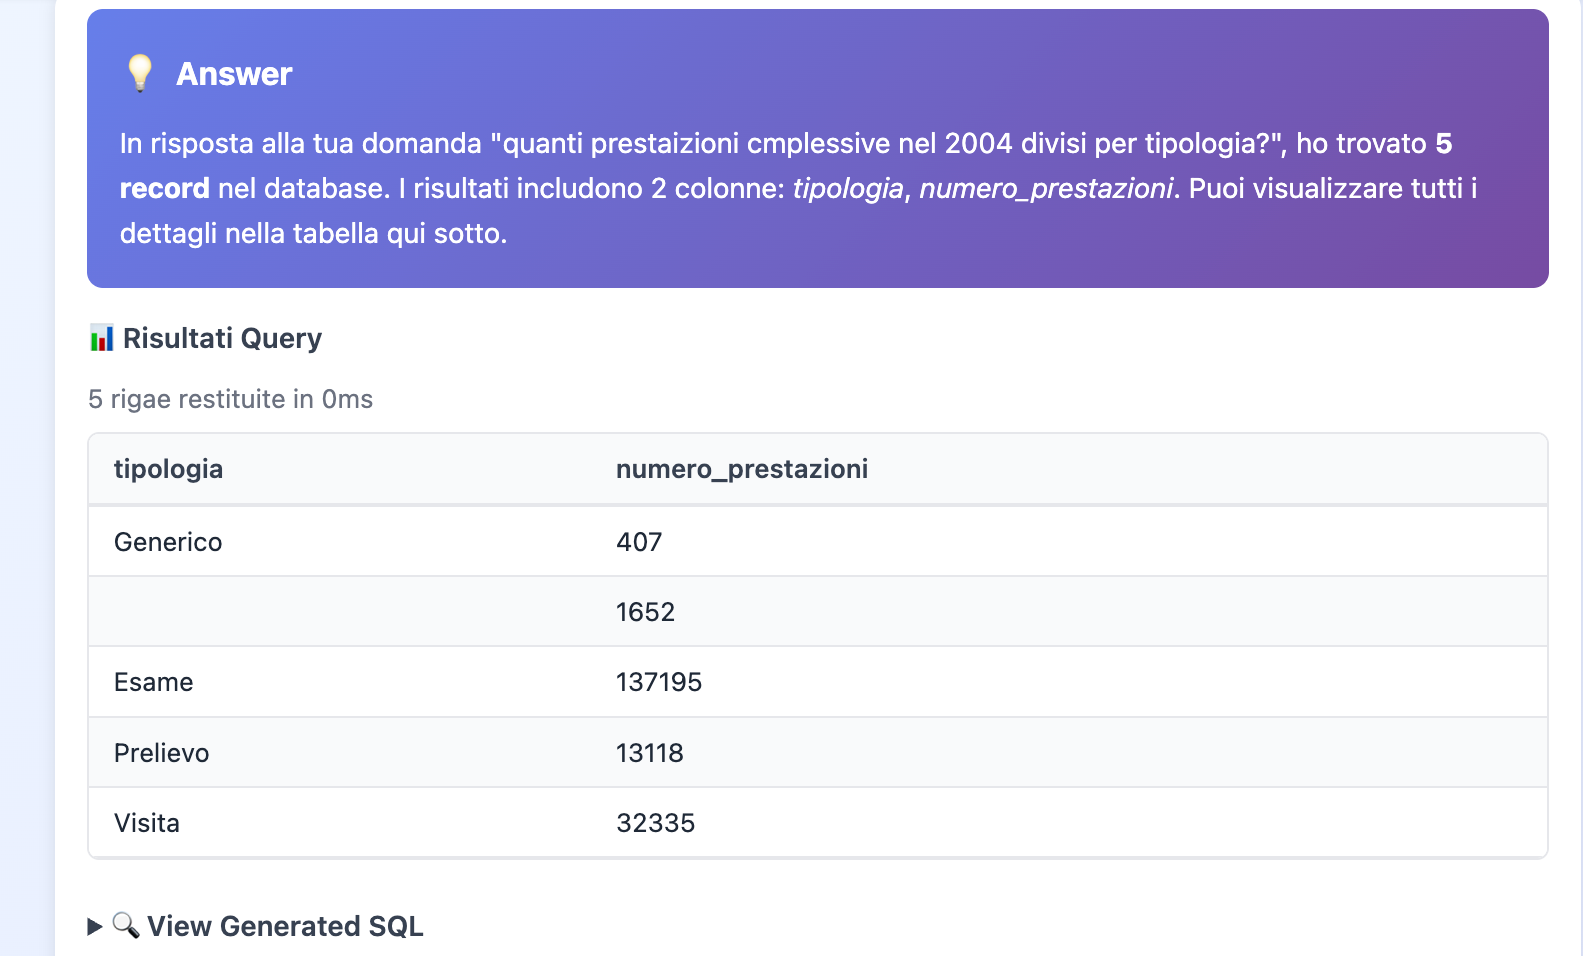Click the value 137195 in the Esame row
The width and height of the screenshot is (1583, 956).
[659, 682]
